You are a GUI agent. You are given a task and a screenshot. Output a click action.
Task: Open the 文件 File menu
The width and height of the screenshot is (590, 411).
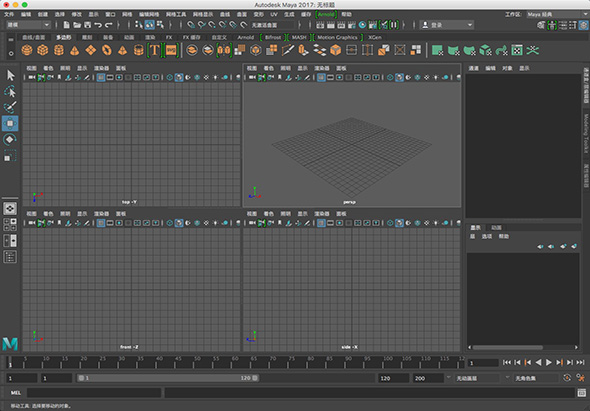9,14
